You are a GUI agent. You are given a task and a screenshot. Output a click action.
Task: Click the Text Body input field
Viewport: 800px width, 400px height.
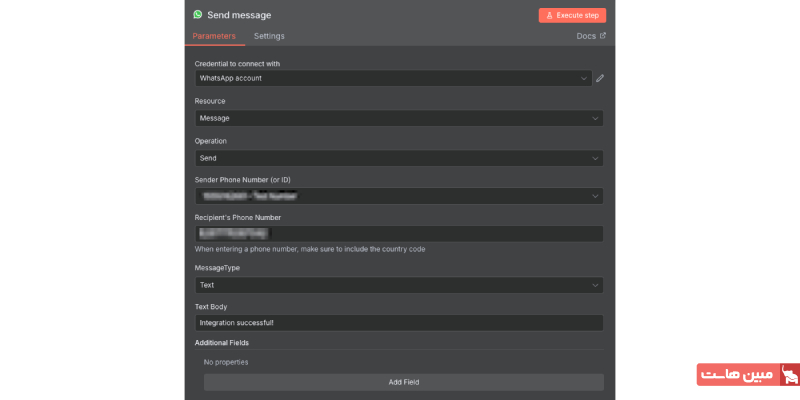[x=398, y=323]
